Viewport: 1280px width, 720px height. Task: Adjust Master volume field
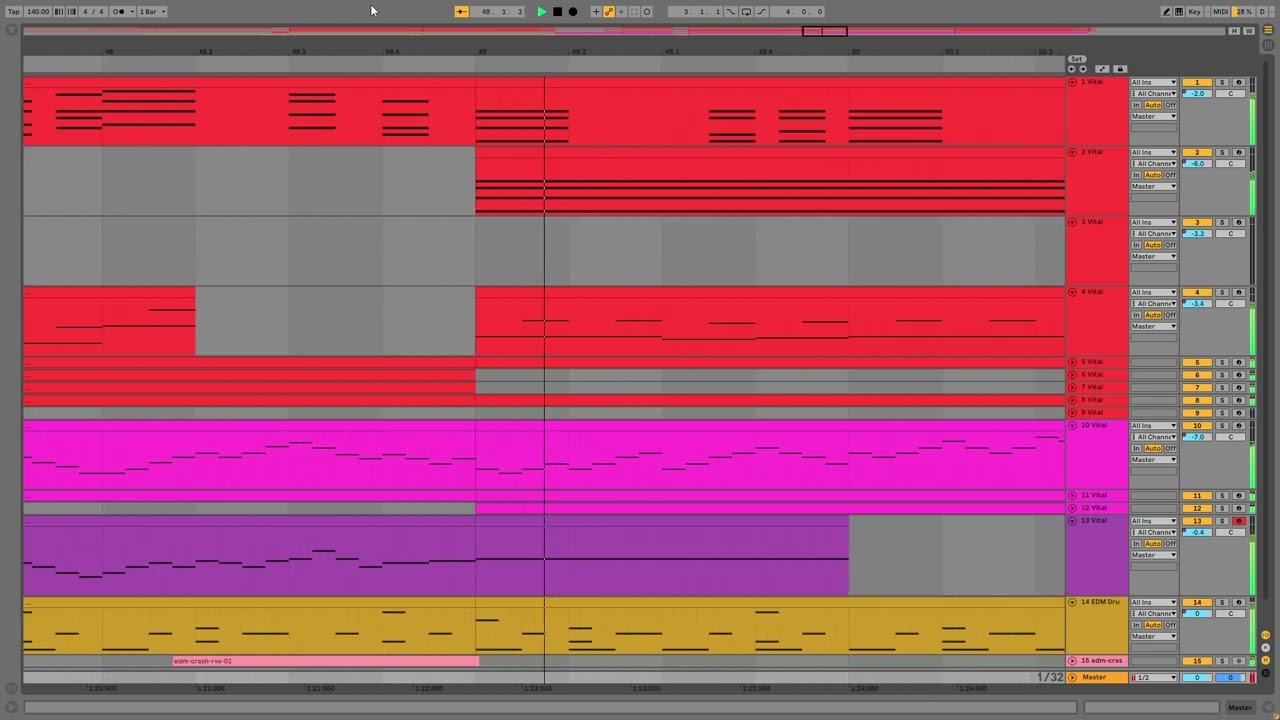pyautogui.click(x=1197, y=678)
